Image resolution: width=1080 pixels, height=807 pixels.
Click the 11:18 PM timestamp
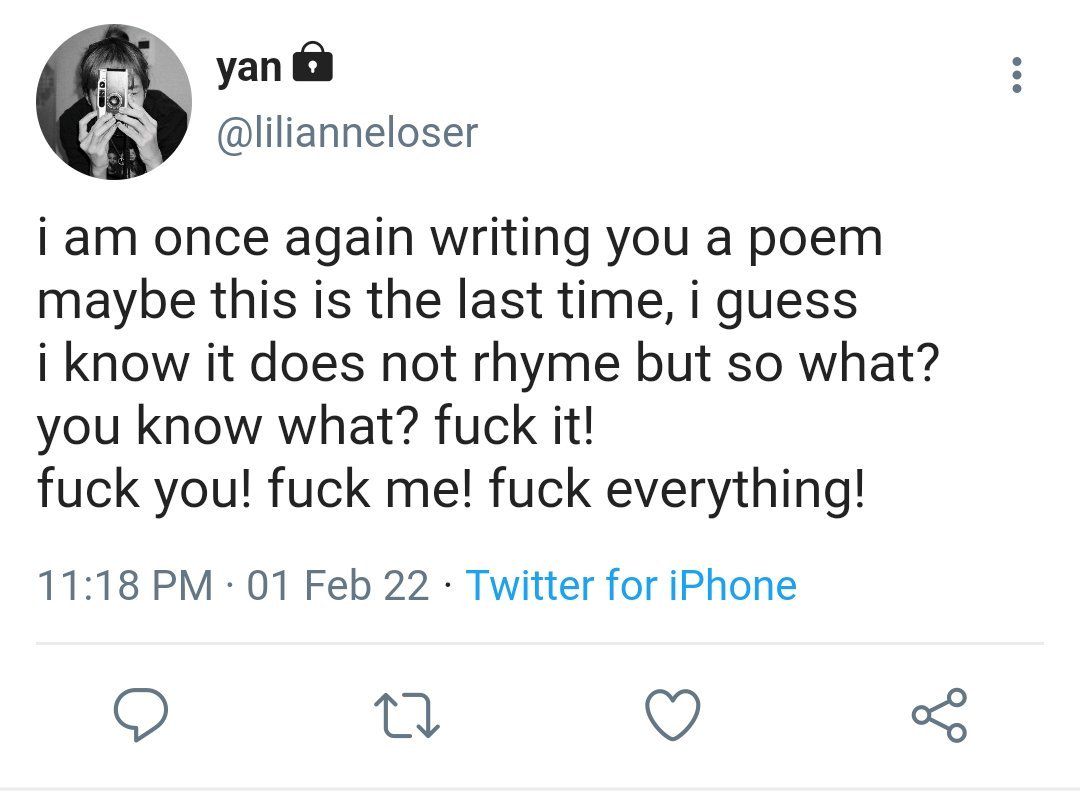point(125,585)
